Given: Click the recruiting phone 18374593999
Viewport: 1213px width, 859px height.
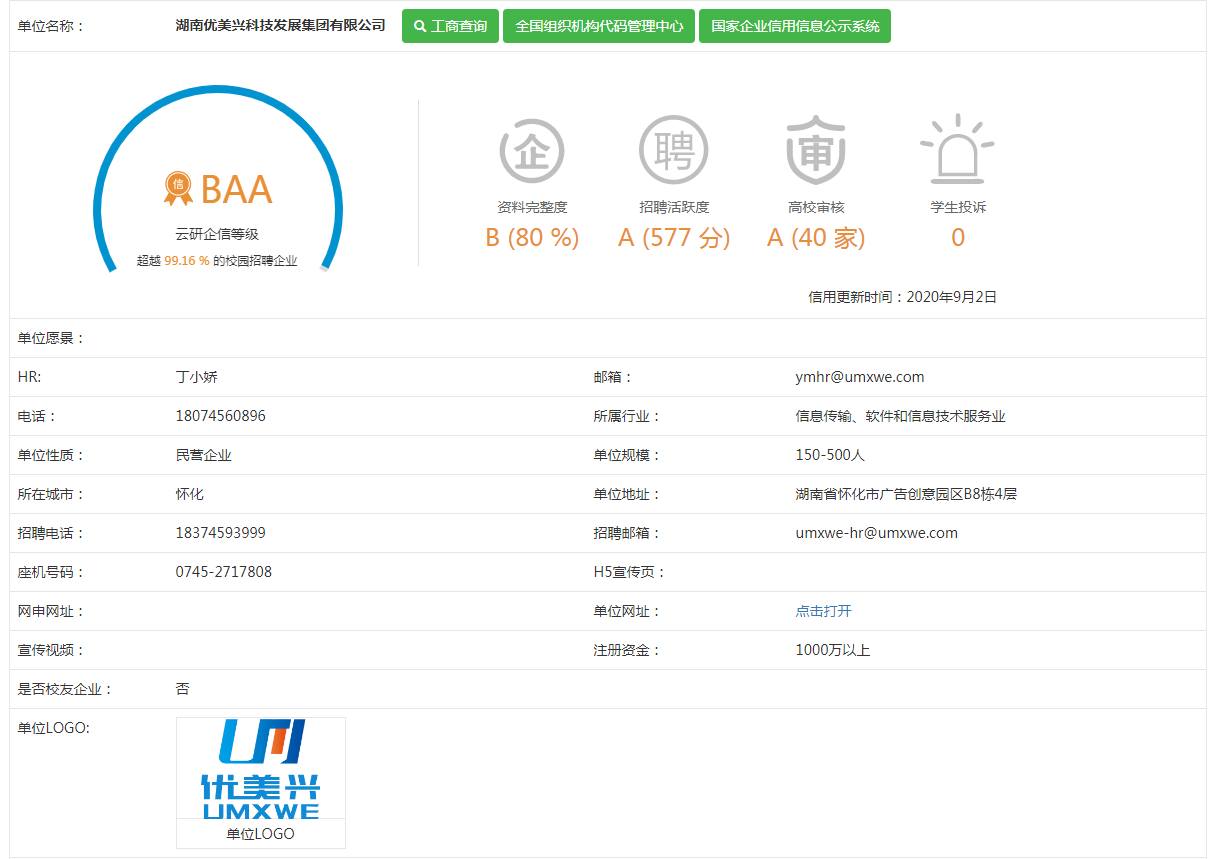Looking at the screenshot, I should [220, 533].
